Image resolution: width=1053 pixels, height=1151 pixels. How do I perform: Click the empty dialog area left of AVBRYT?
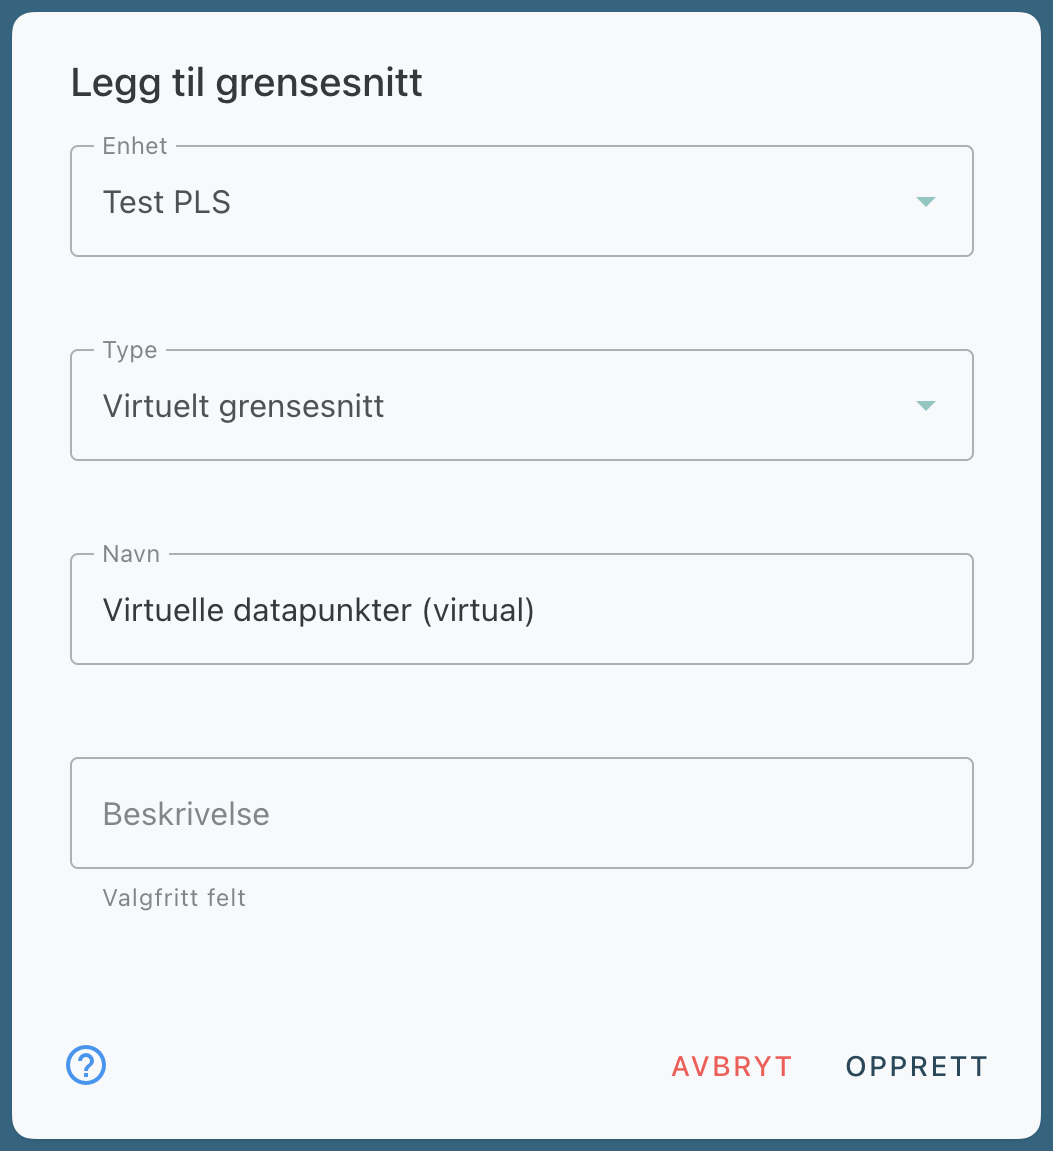(x=380, y=1066)
